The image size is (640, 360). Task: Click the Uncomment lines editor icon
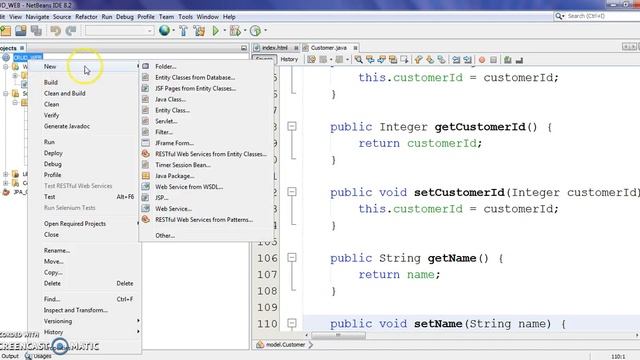pyautogui.click(x=519, y=60)
